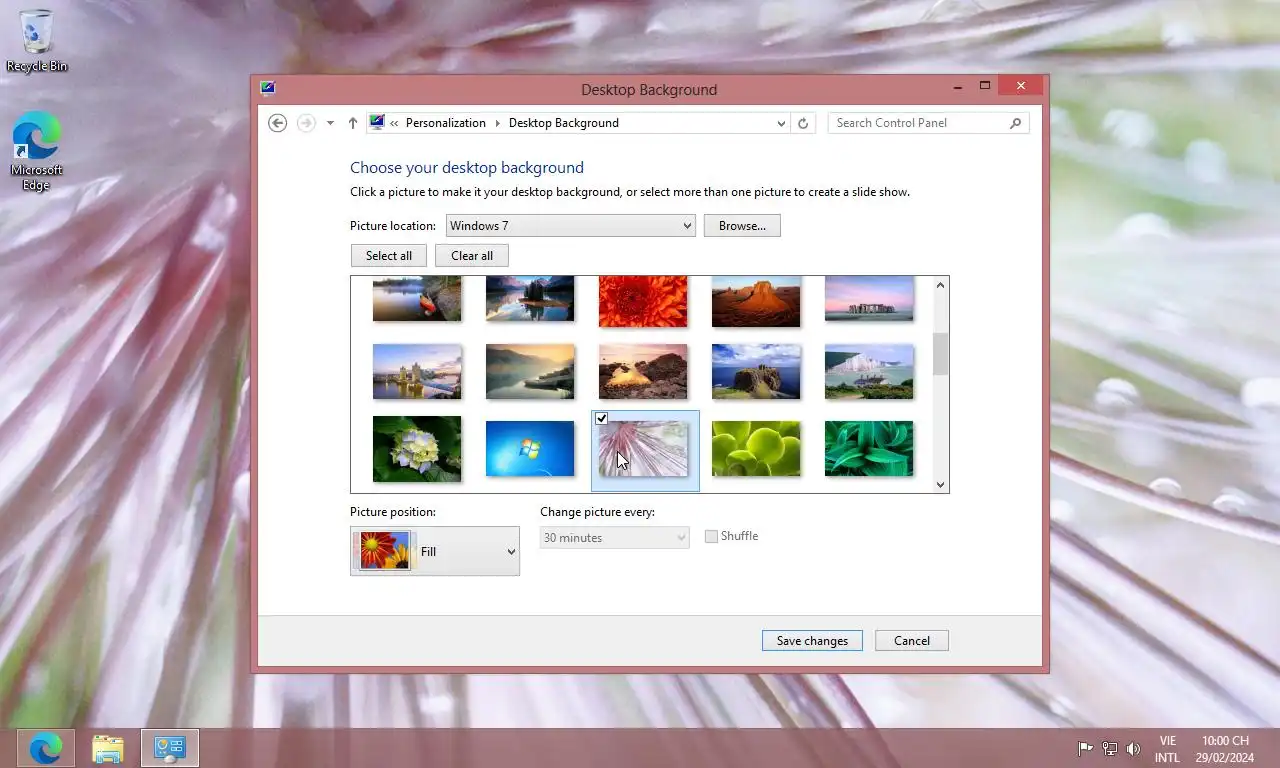Select the misty golden lake boats wallpaper
This screenshot has height=768, width=1280.
pyautogui.click(x=530, y=371)
